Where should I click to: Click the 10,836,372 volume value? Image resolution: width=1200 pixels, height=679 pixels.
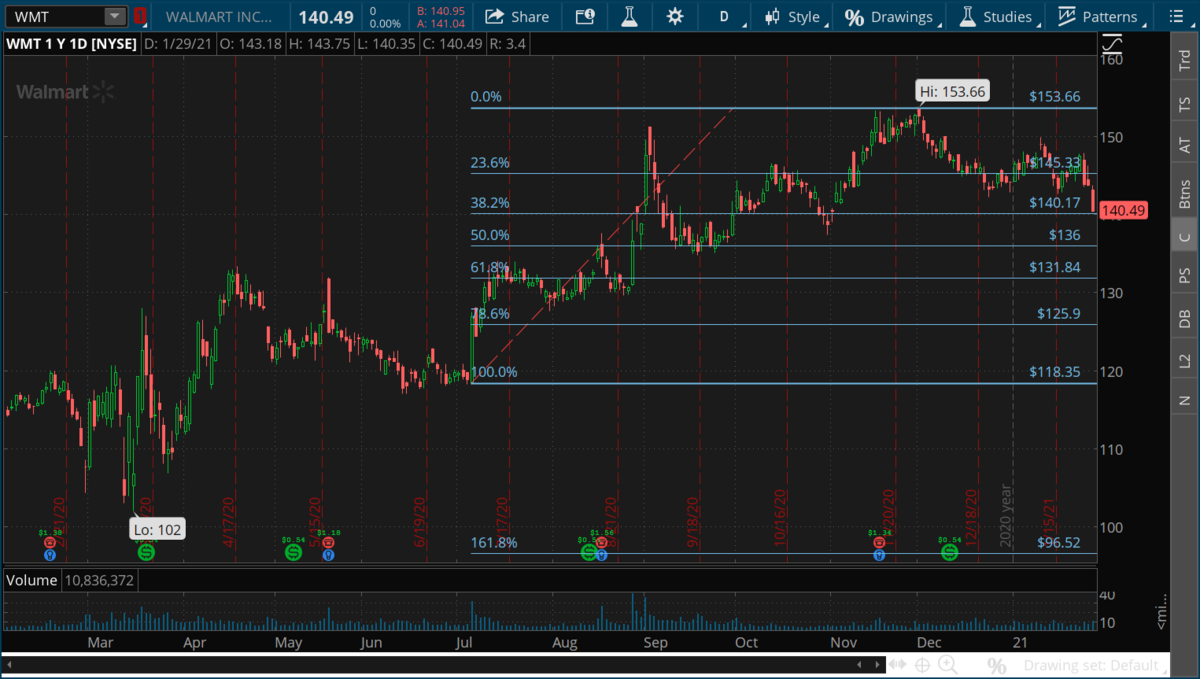pos(98,580)
